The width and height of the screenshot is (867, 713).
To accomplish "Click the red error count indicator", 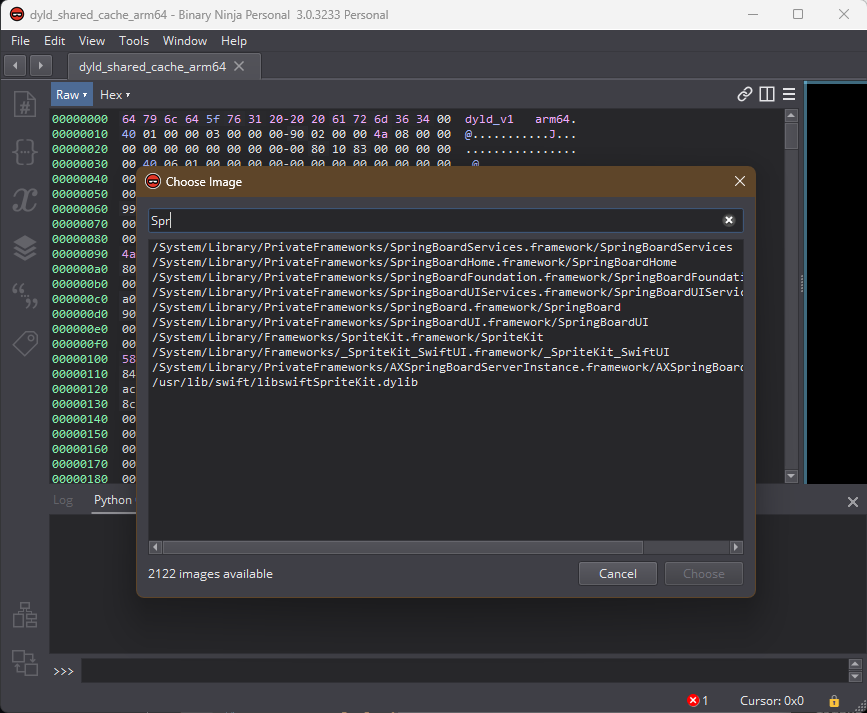I will (698, 701).
